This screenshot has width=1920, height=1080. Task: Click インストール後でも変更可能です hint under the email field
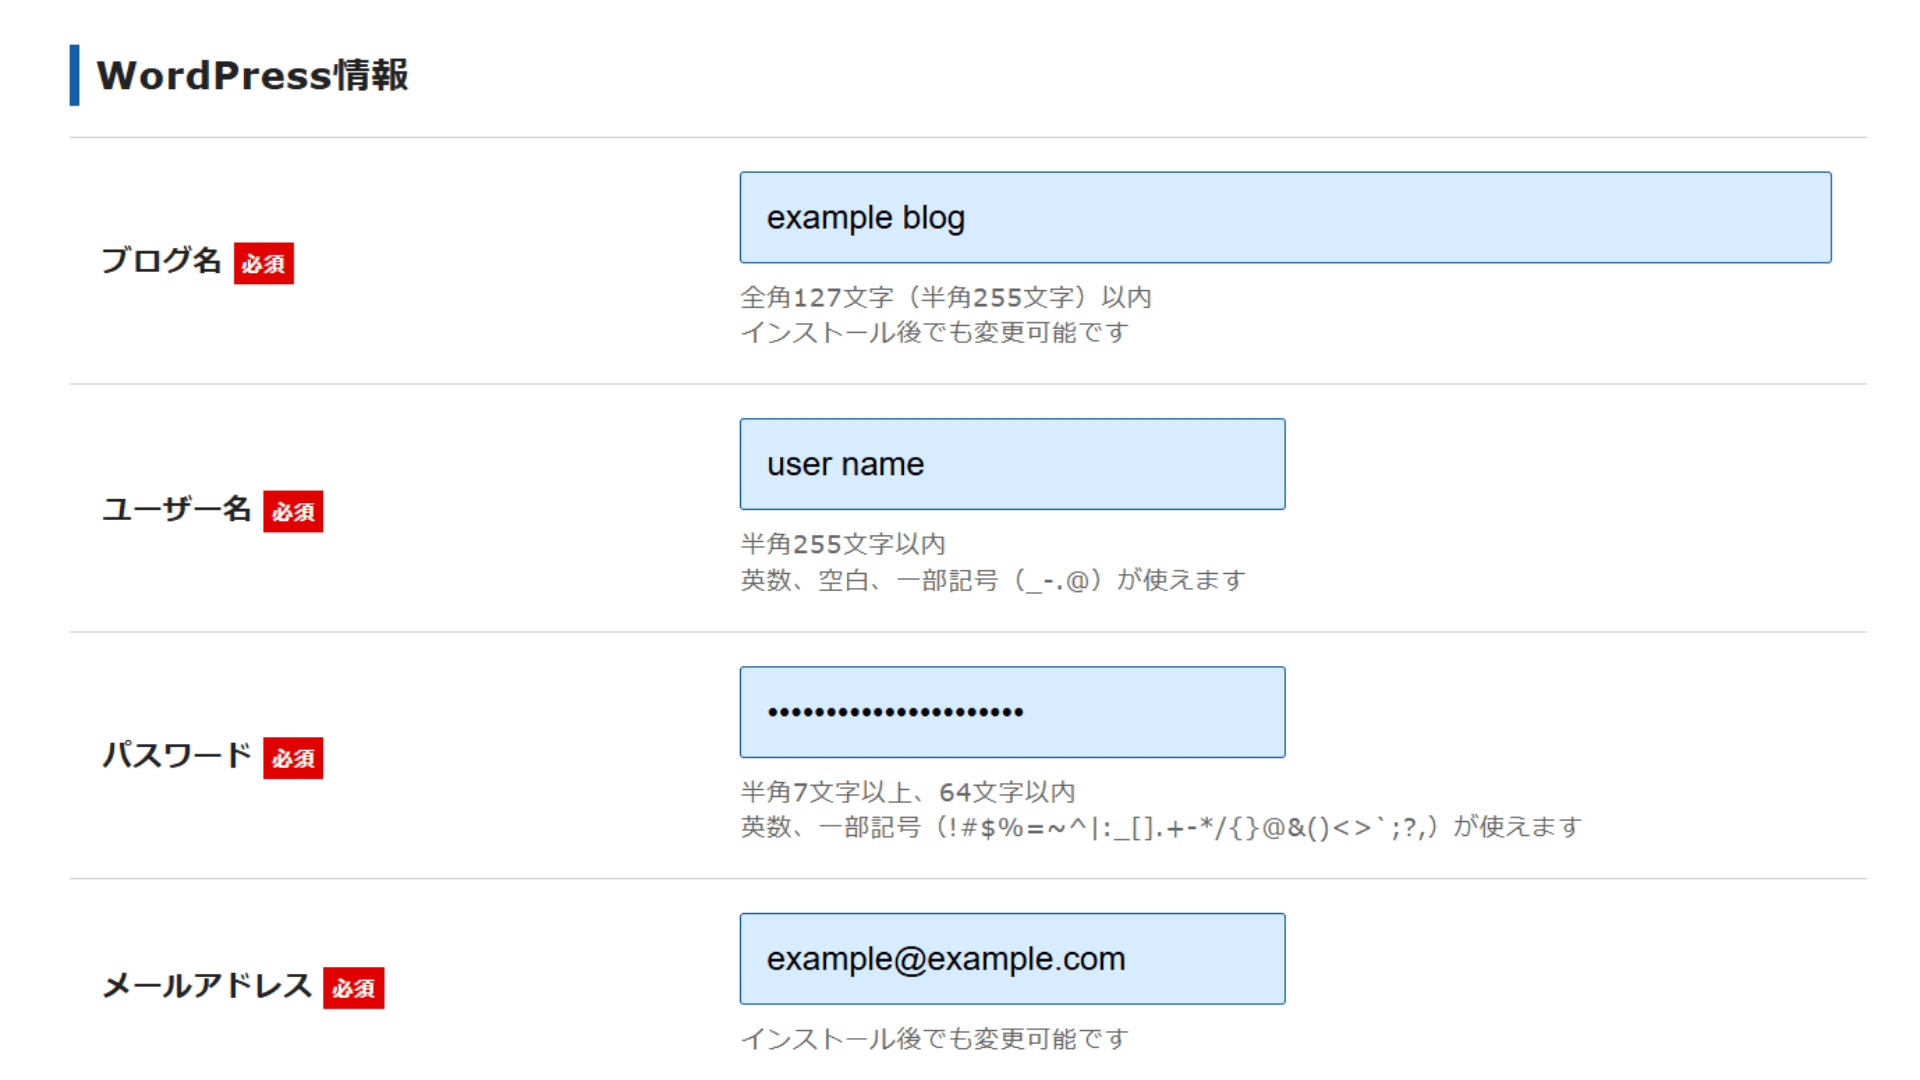tap(935, 1039)
